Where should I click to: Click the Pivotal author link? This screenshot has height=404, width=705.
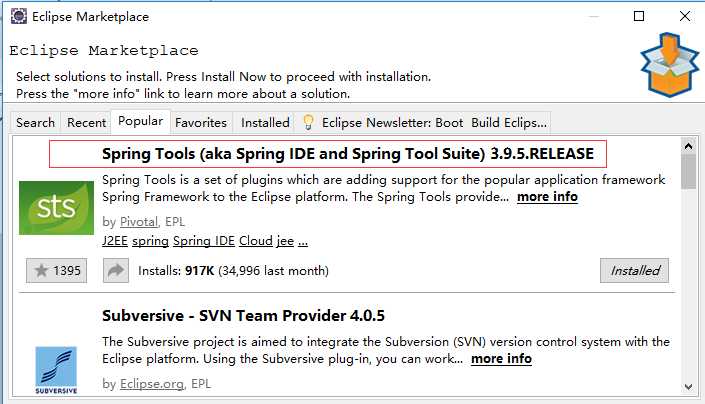pyautogui.click(x=139, y=222)
